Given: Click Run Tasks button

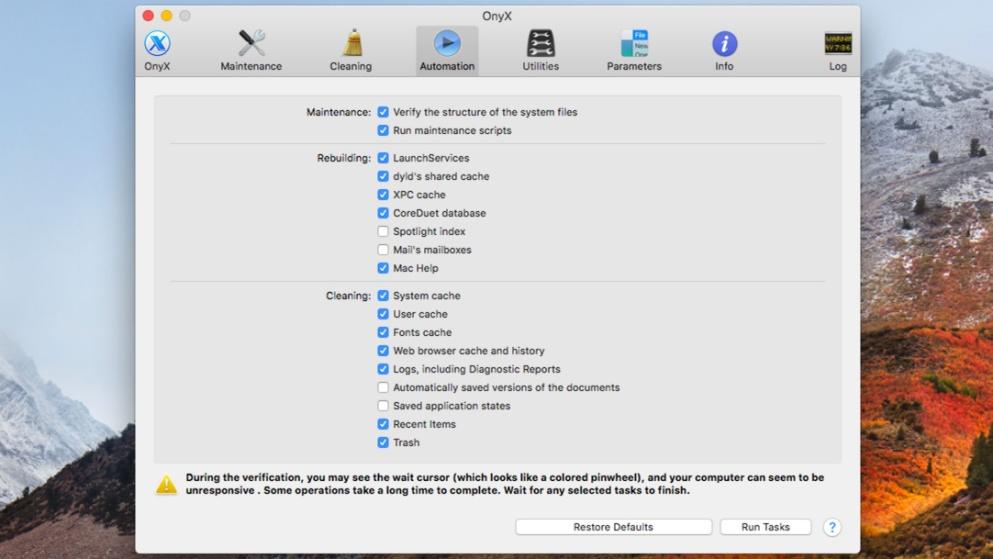Looking at the screenshot, I should pos(766,527).
